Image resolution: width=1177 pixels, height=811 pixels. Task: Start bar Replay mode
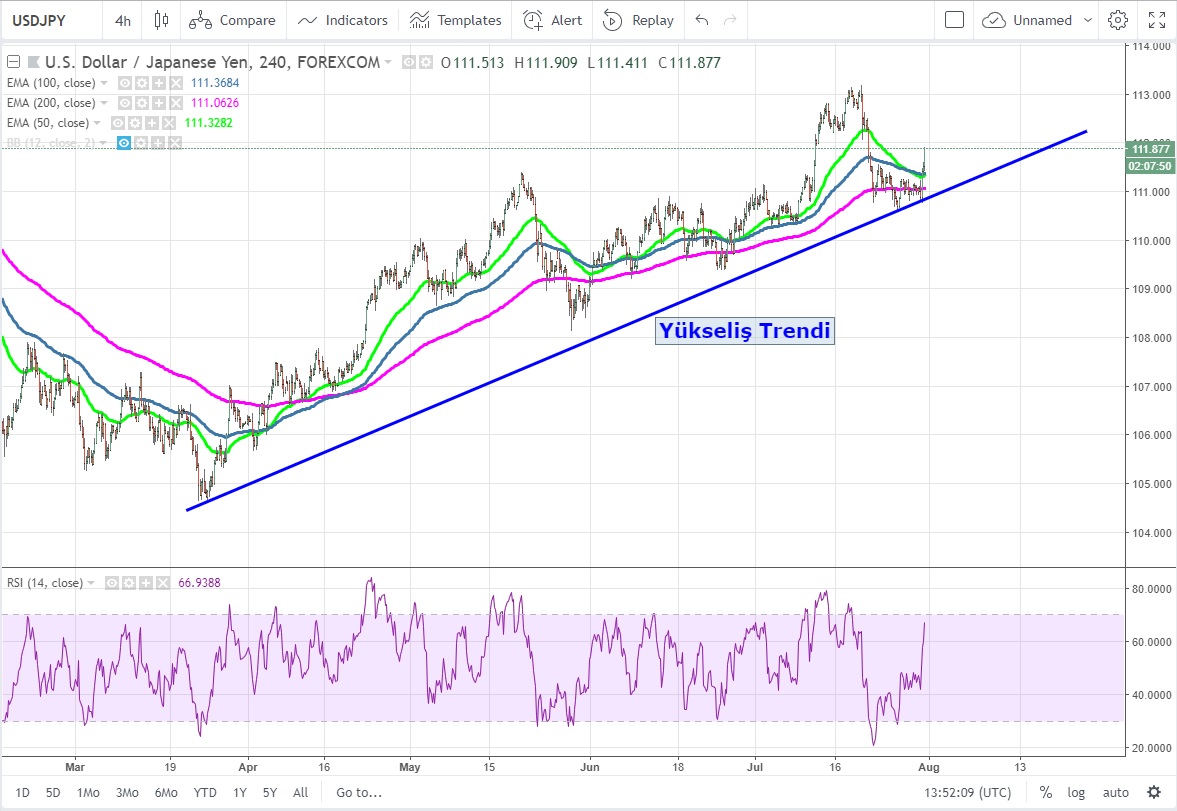coord(639,20)
